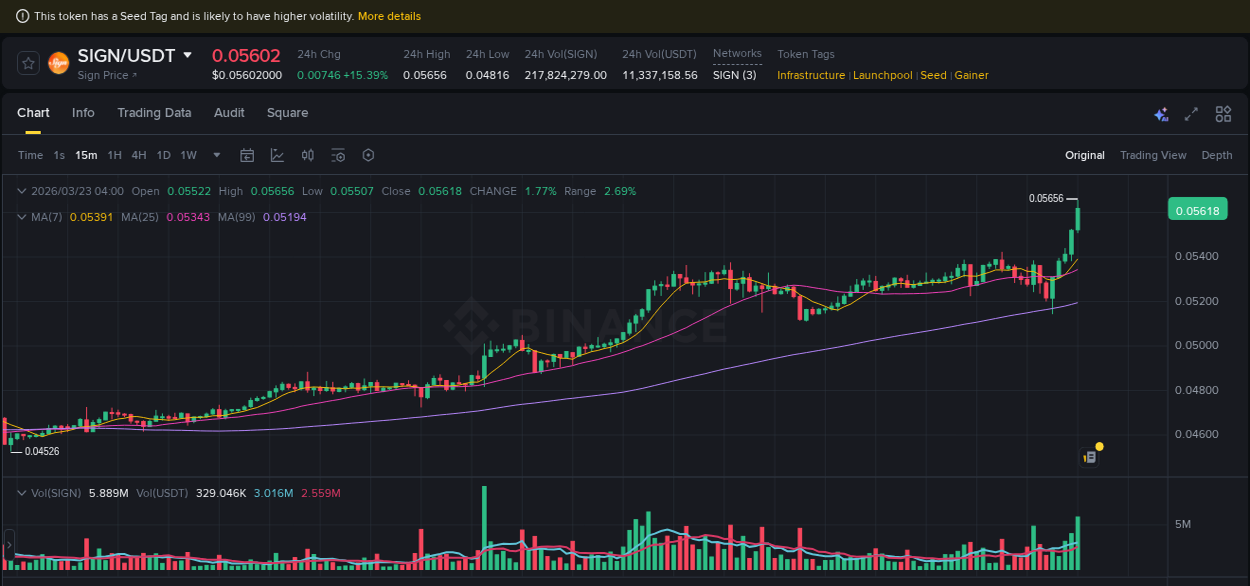Expand the chart to fullscreen
Image resolution: width=1250 pixels, height=586 pixels.
[1191, 114]
